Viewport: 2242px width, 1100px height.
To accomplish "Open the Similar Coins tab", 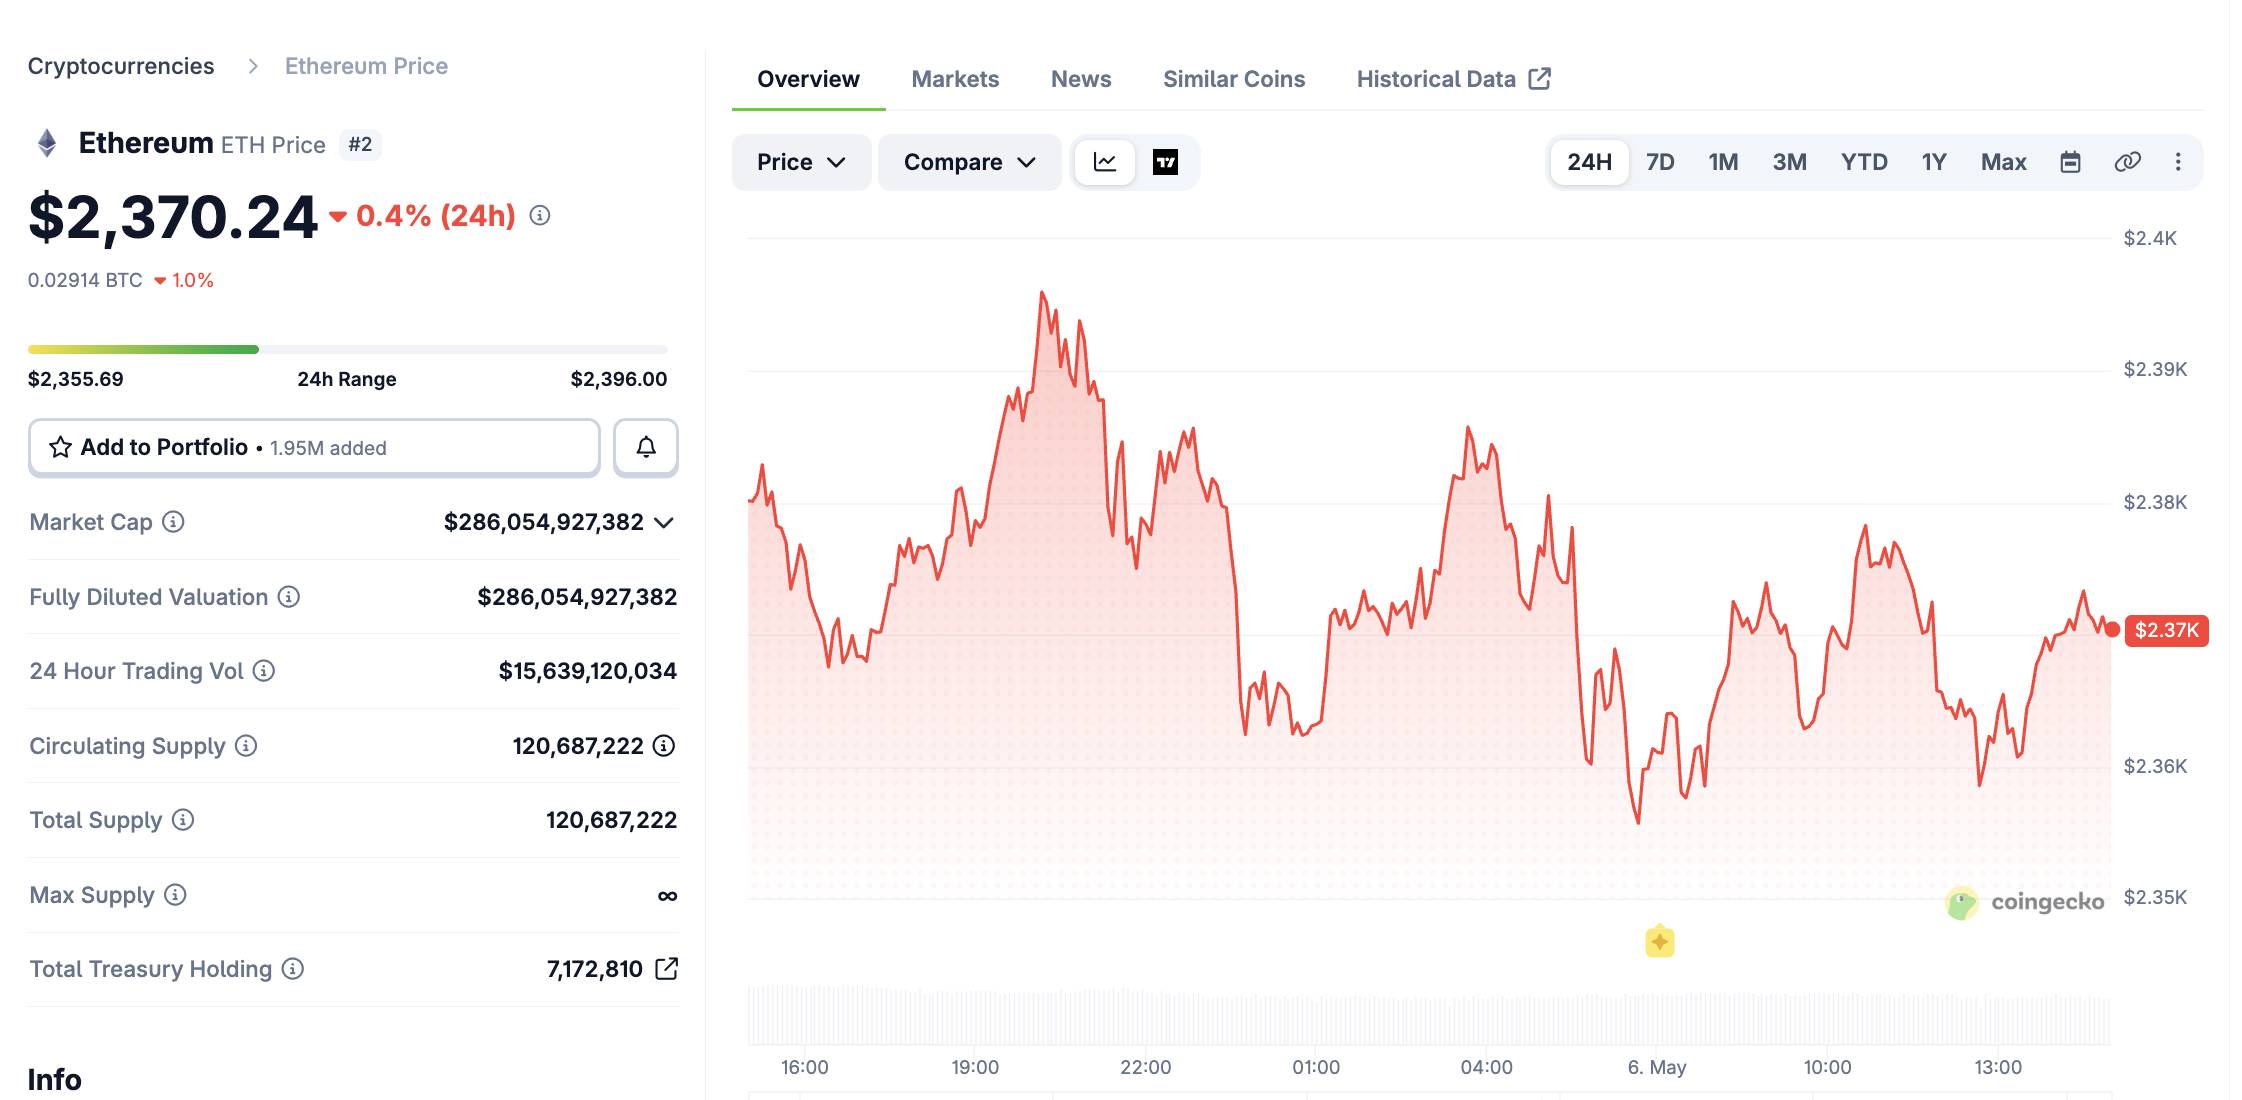I will coord(1234,79).
